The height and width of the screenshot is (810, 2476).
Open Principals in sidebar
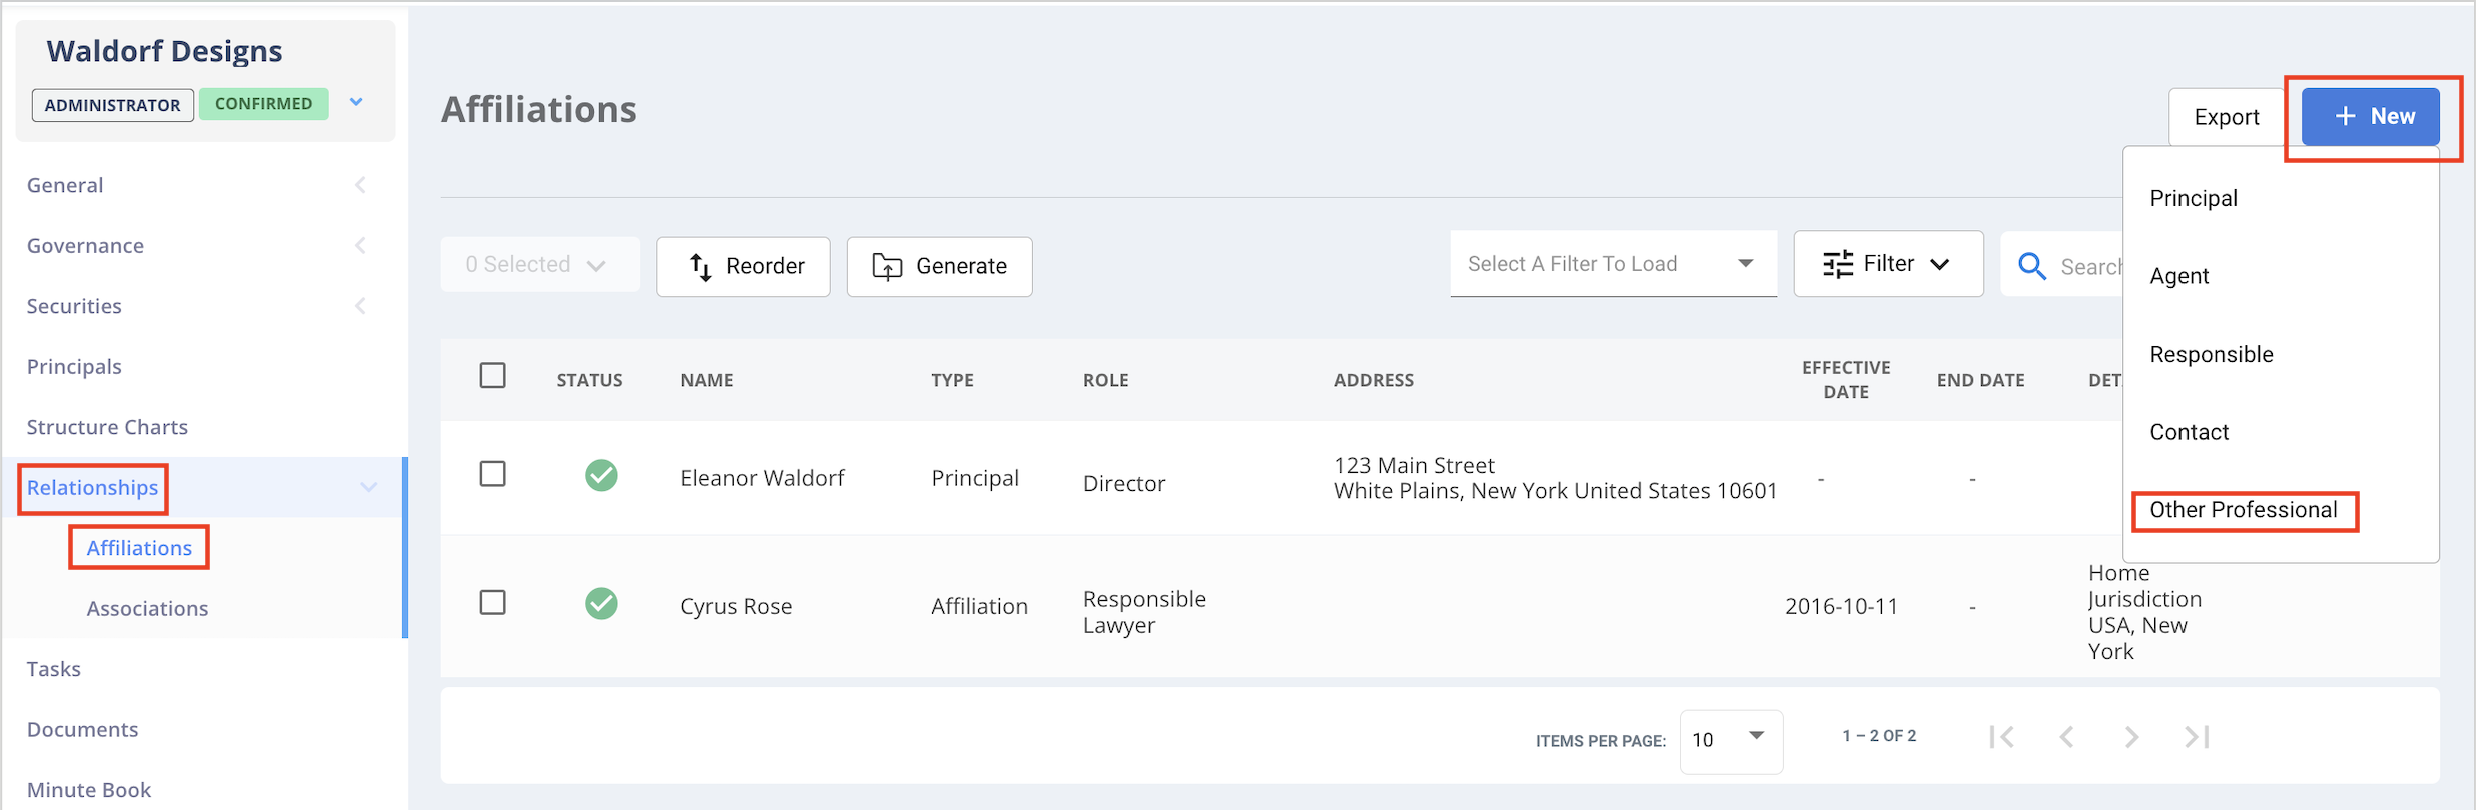pos(74,366)
